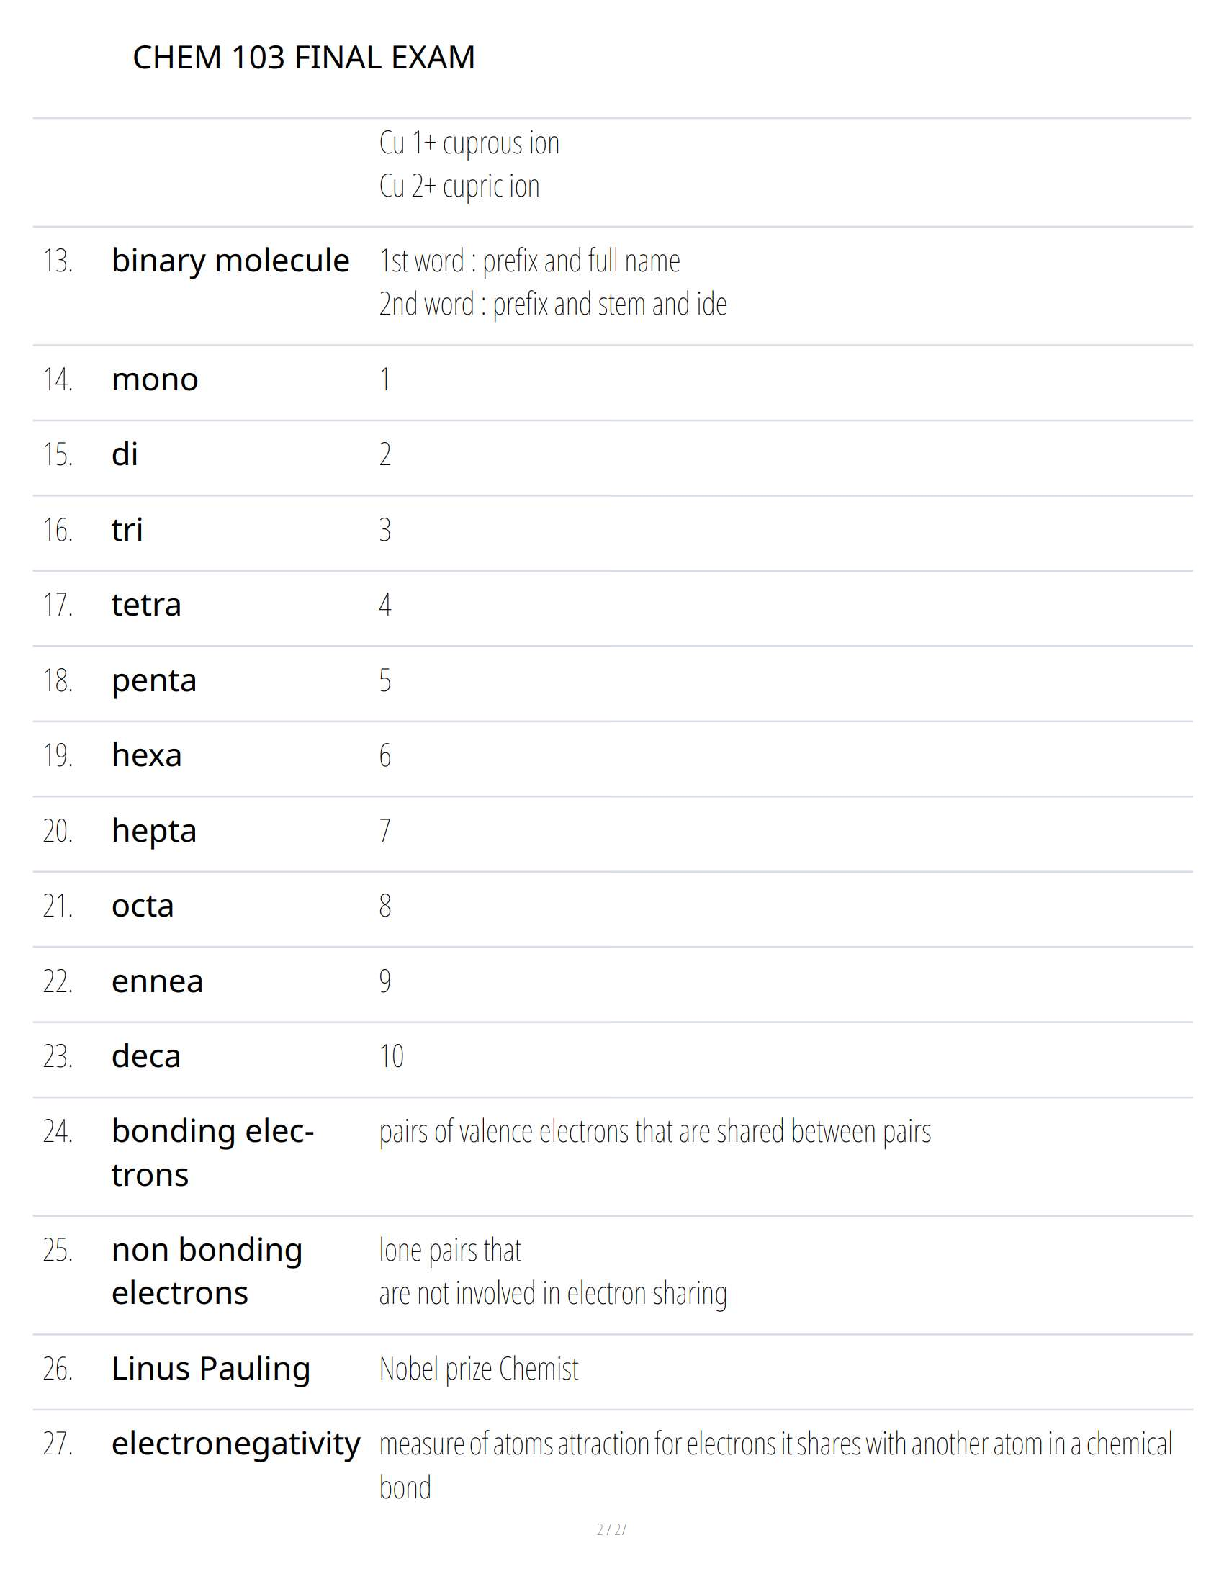The image size is (1224, 1584).
Task: Click the page number at the bottom
Action: click(x=611, y=1529)
